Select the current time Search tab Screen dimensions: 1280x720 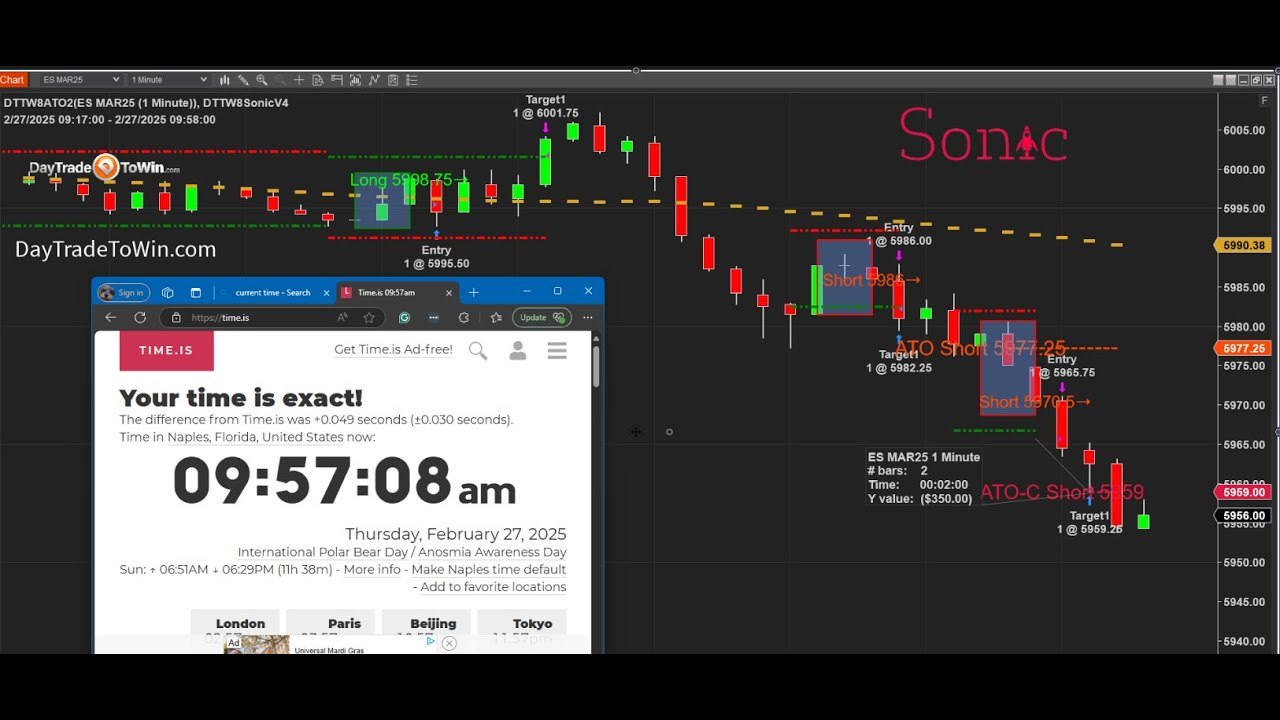tap(272, 293)
